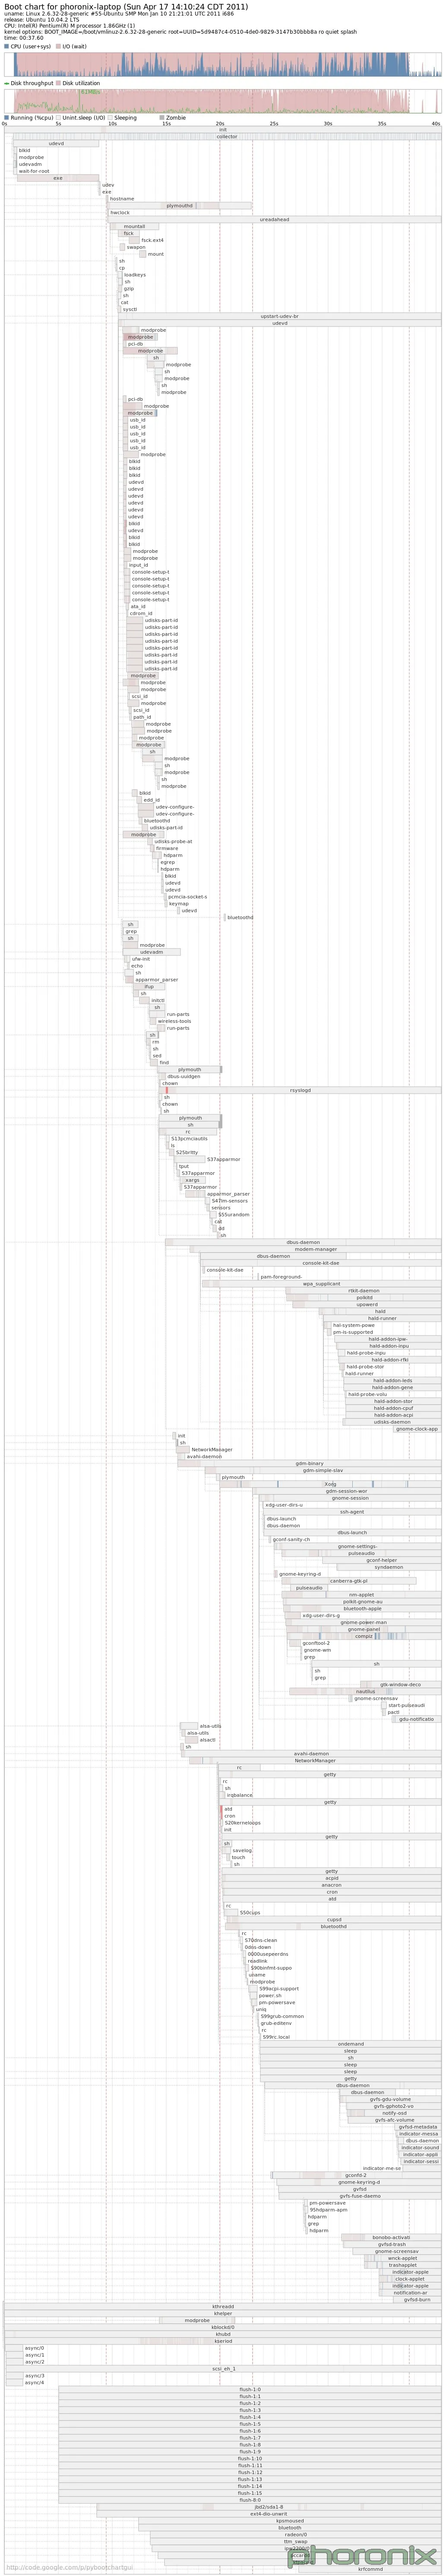Click the Zombie process legend swatch

(x=162, y=118)
